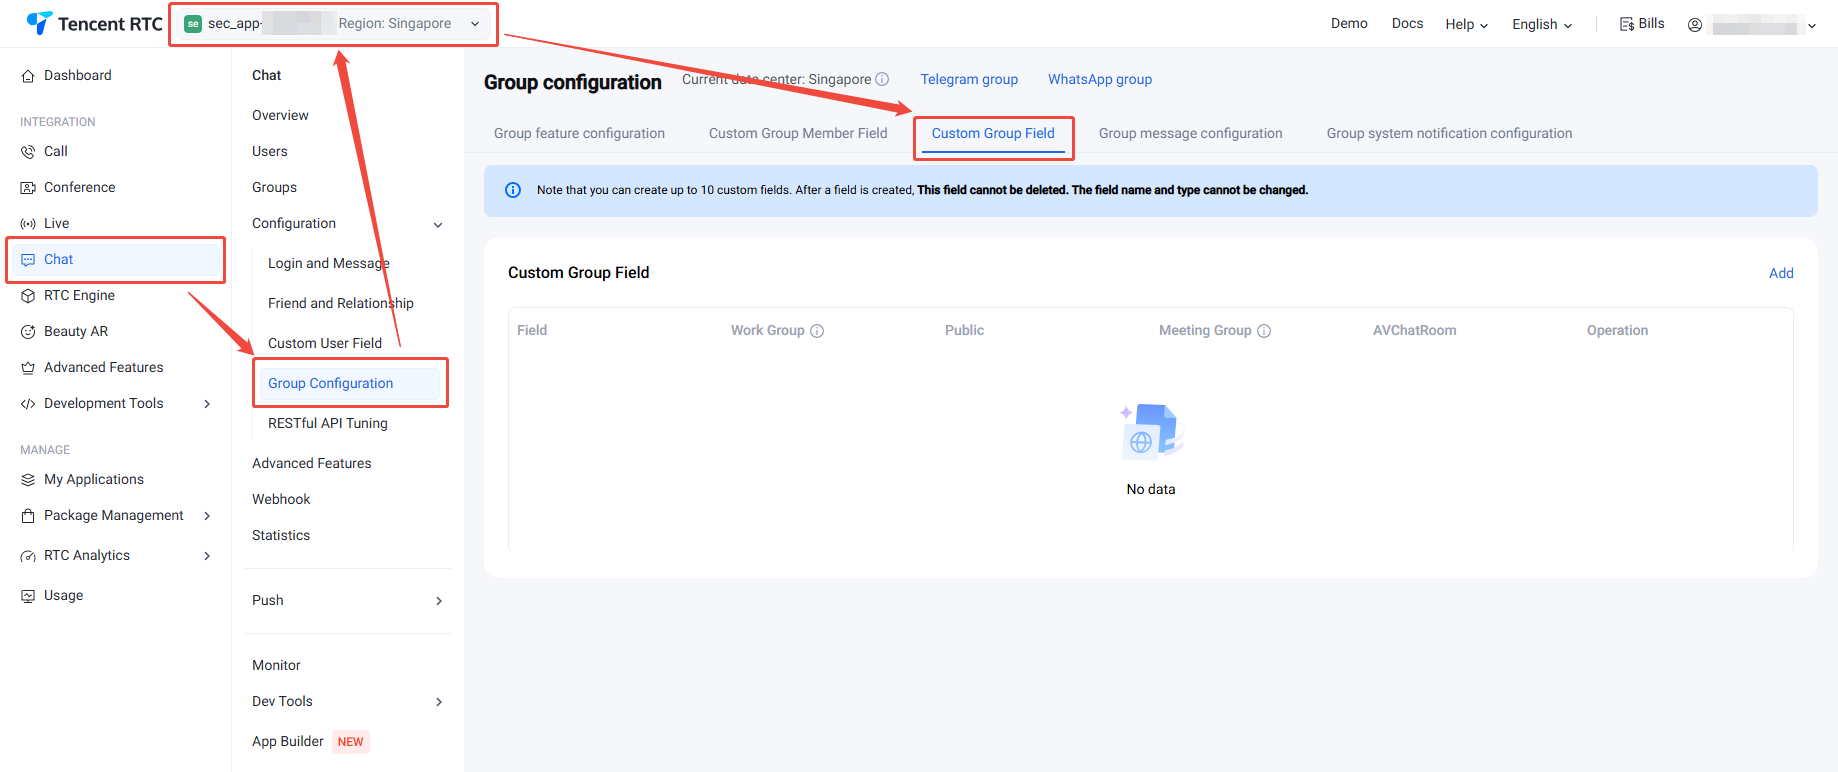Click the Live broadcast icon
Viewport: 1838px width, 772px height.
[x=28, y=224]
